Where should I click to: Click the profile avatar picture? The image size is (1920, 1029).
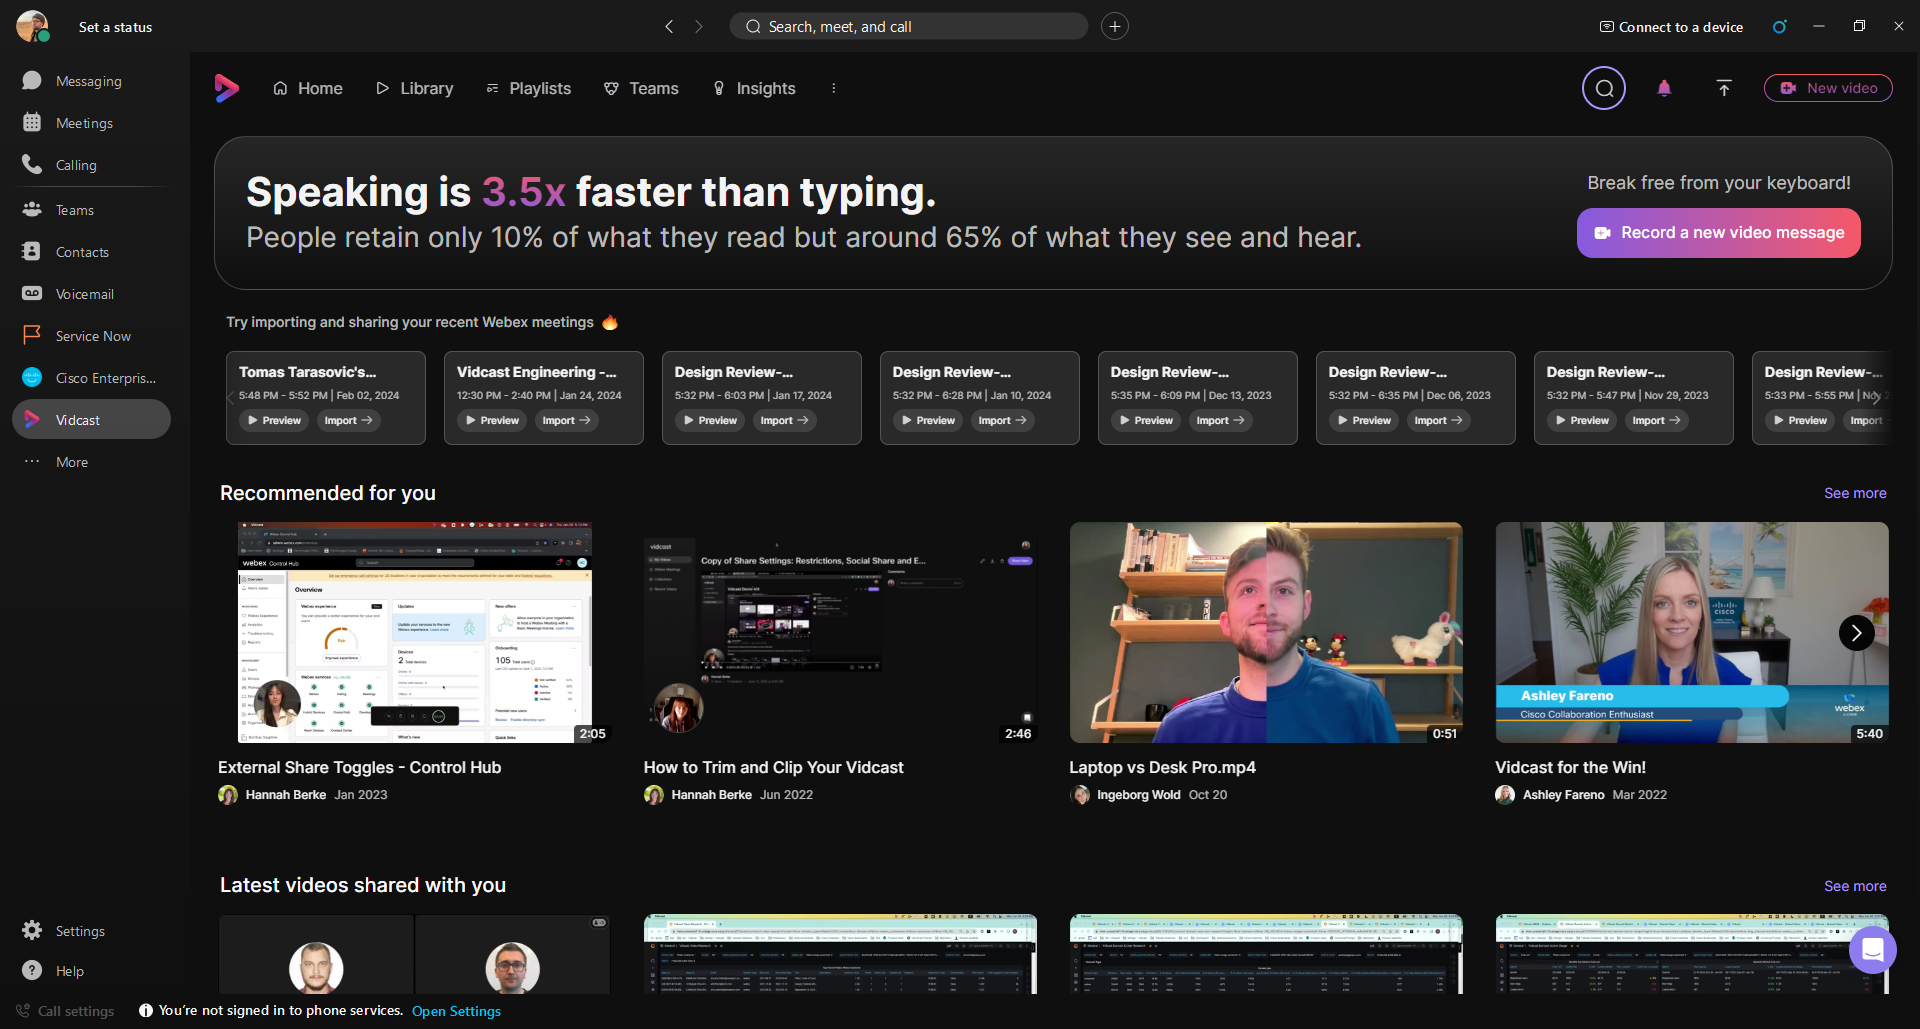click(x=33, y=26)
